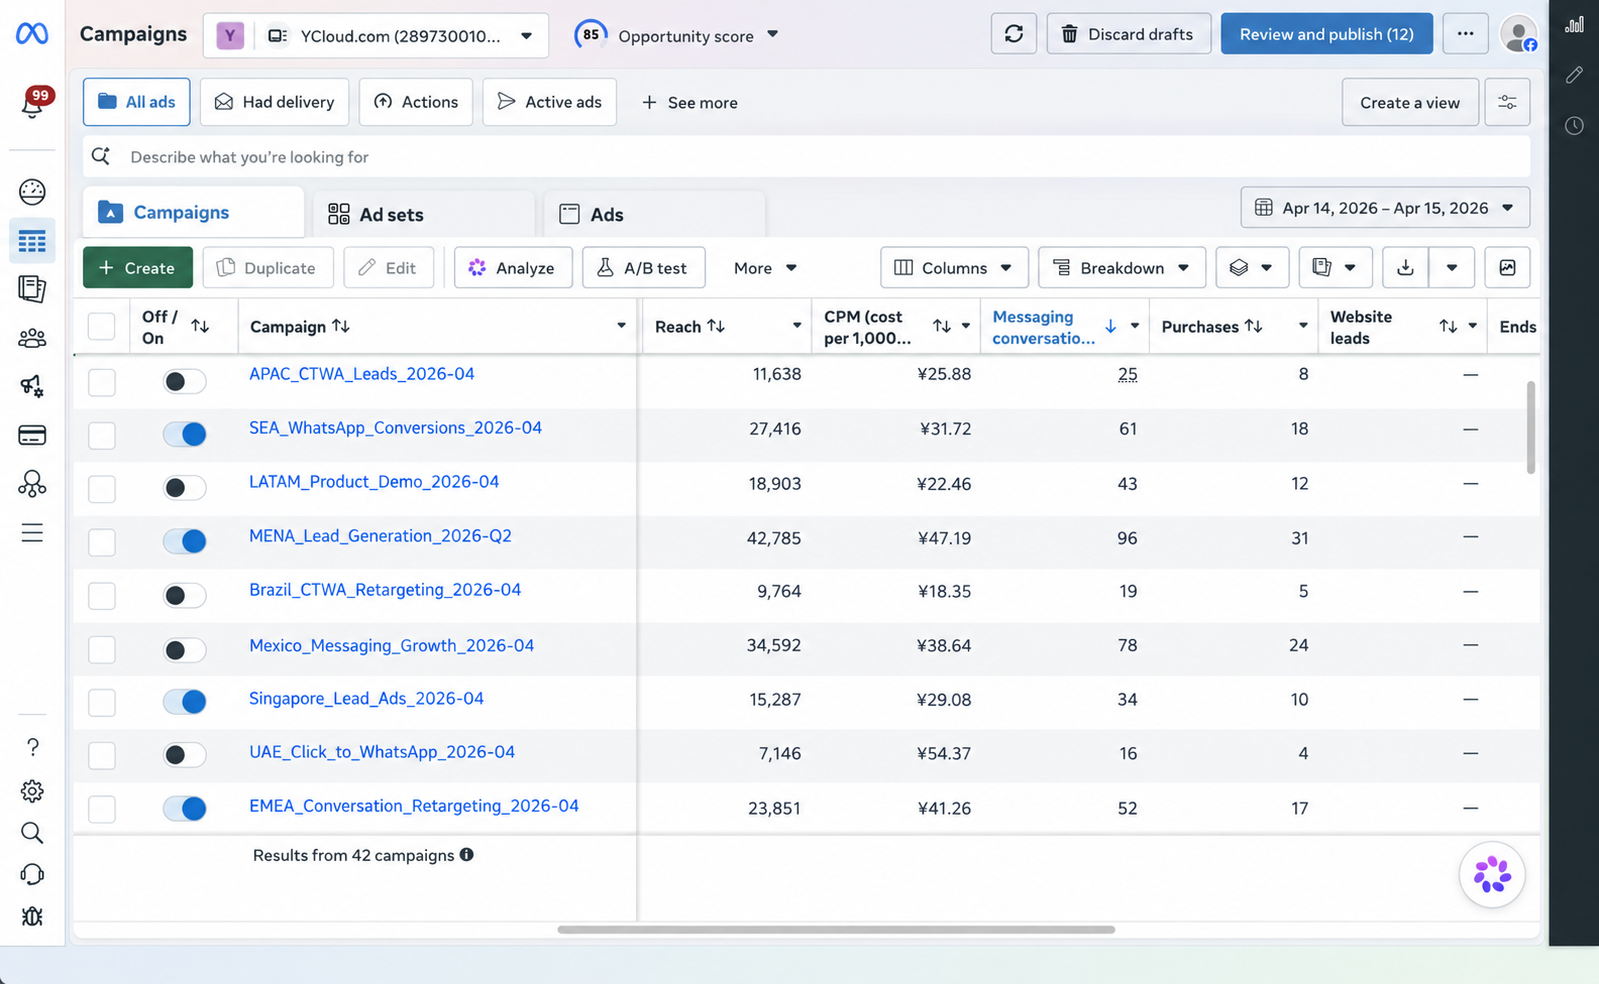Click the sidebar Search magnifier icon
Screen dimensions: 1599x984
pyautogui.click(x=32, y=833)
